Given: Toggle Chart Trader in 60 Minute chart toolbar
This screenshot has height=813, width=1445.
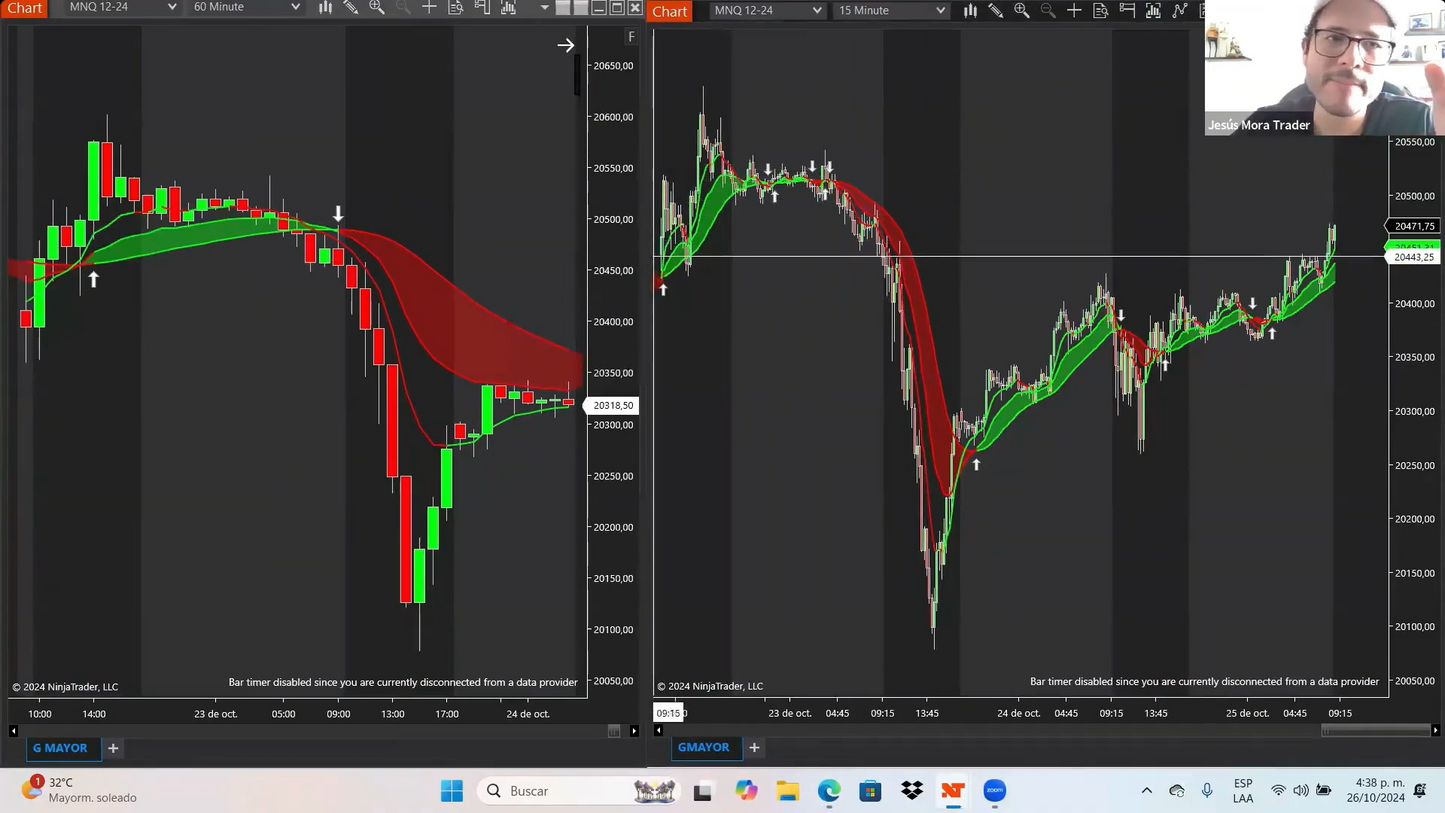Looking at the screenshot, I should (x=482, y=7).
